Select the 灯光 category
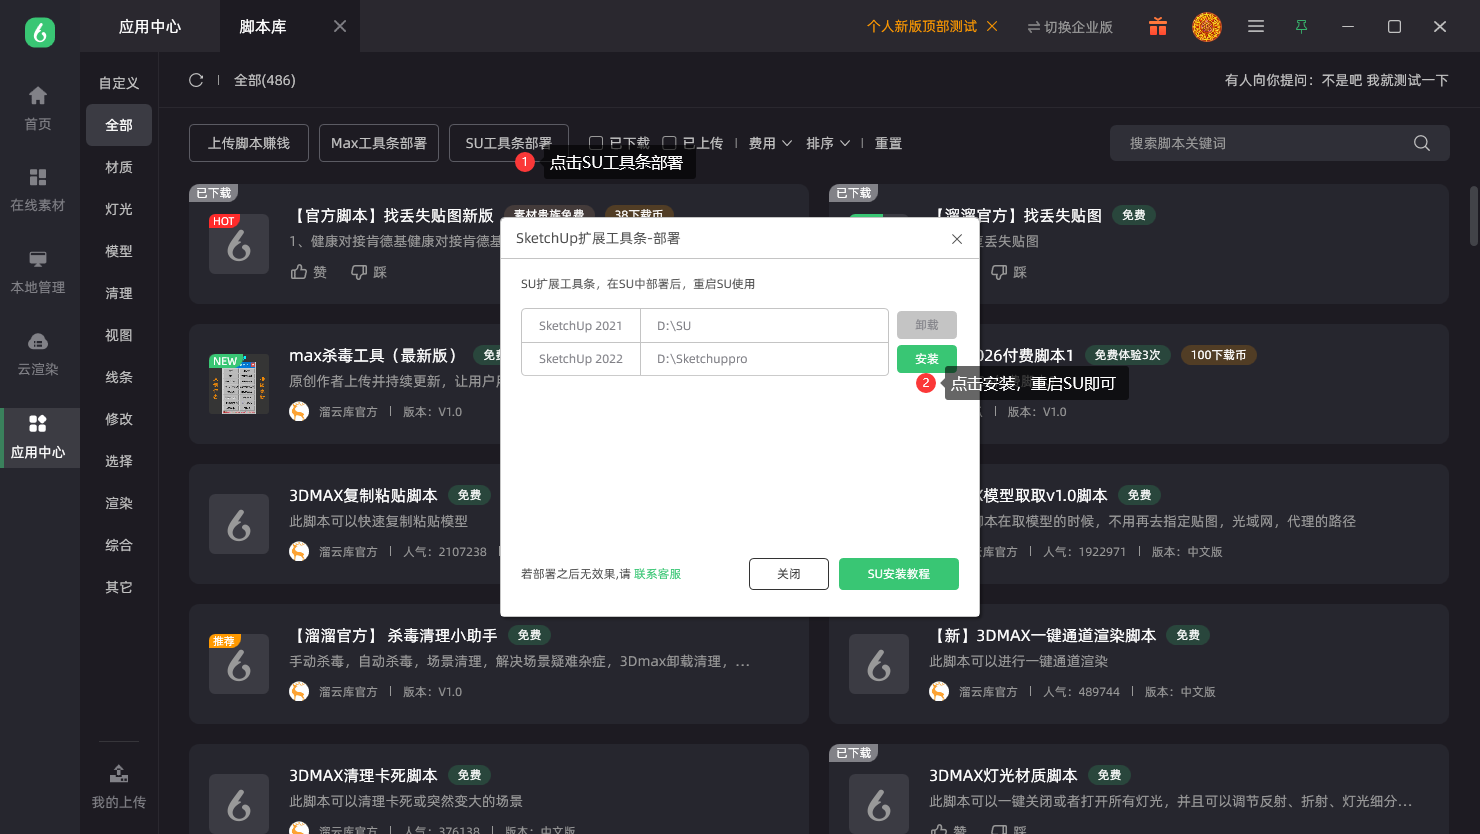 (119, 209)
